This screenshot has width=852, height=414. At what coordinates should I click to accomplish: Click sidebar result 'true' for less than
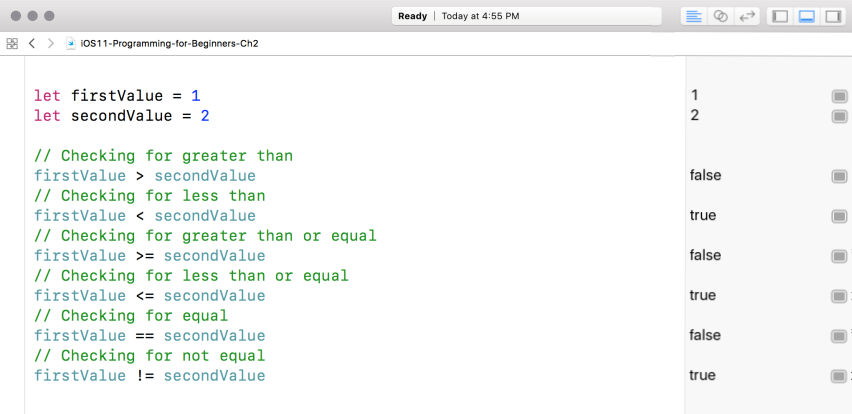pos(703,215)
